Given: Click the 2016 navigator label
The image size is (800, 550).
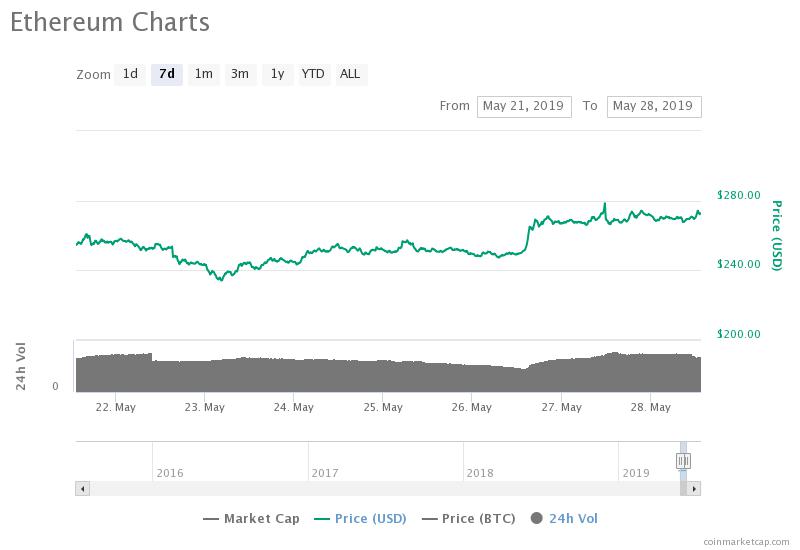Looking at the screenshot, I should (170, 473).
